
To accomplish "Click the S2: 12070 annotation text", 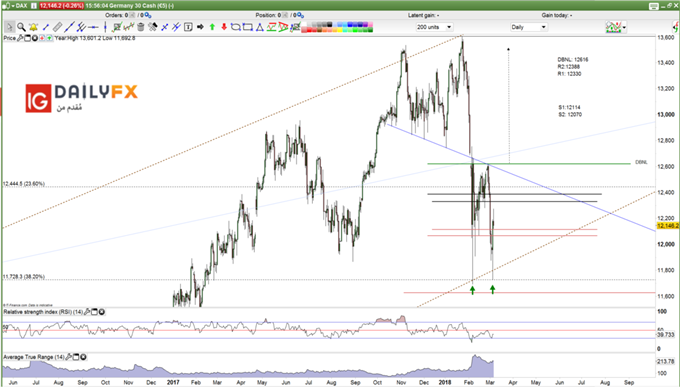I will tap(570, 115).
